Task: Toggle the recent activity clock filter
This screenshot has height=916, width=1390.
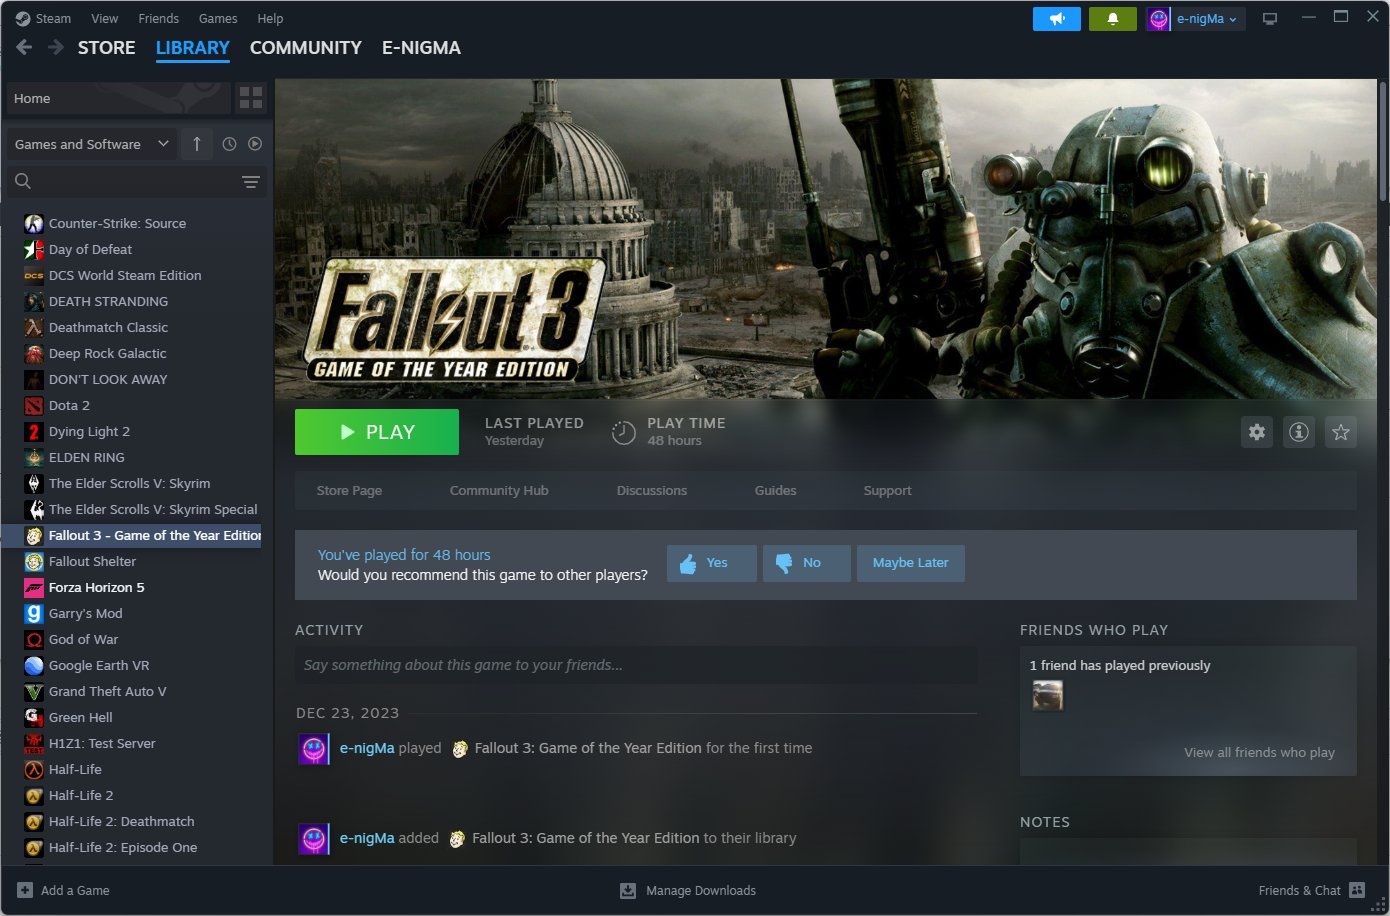Action: point(229,144)
